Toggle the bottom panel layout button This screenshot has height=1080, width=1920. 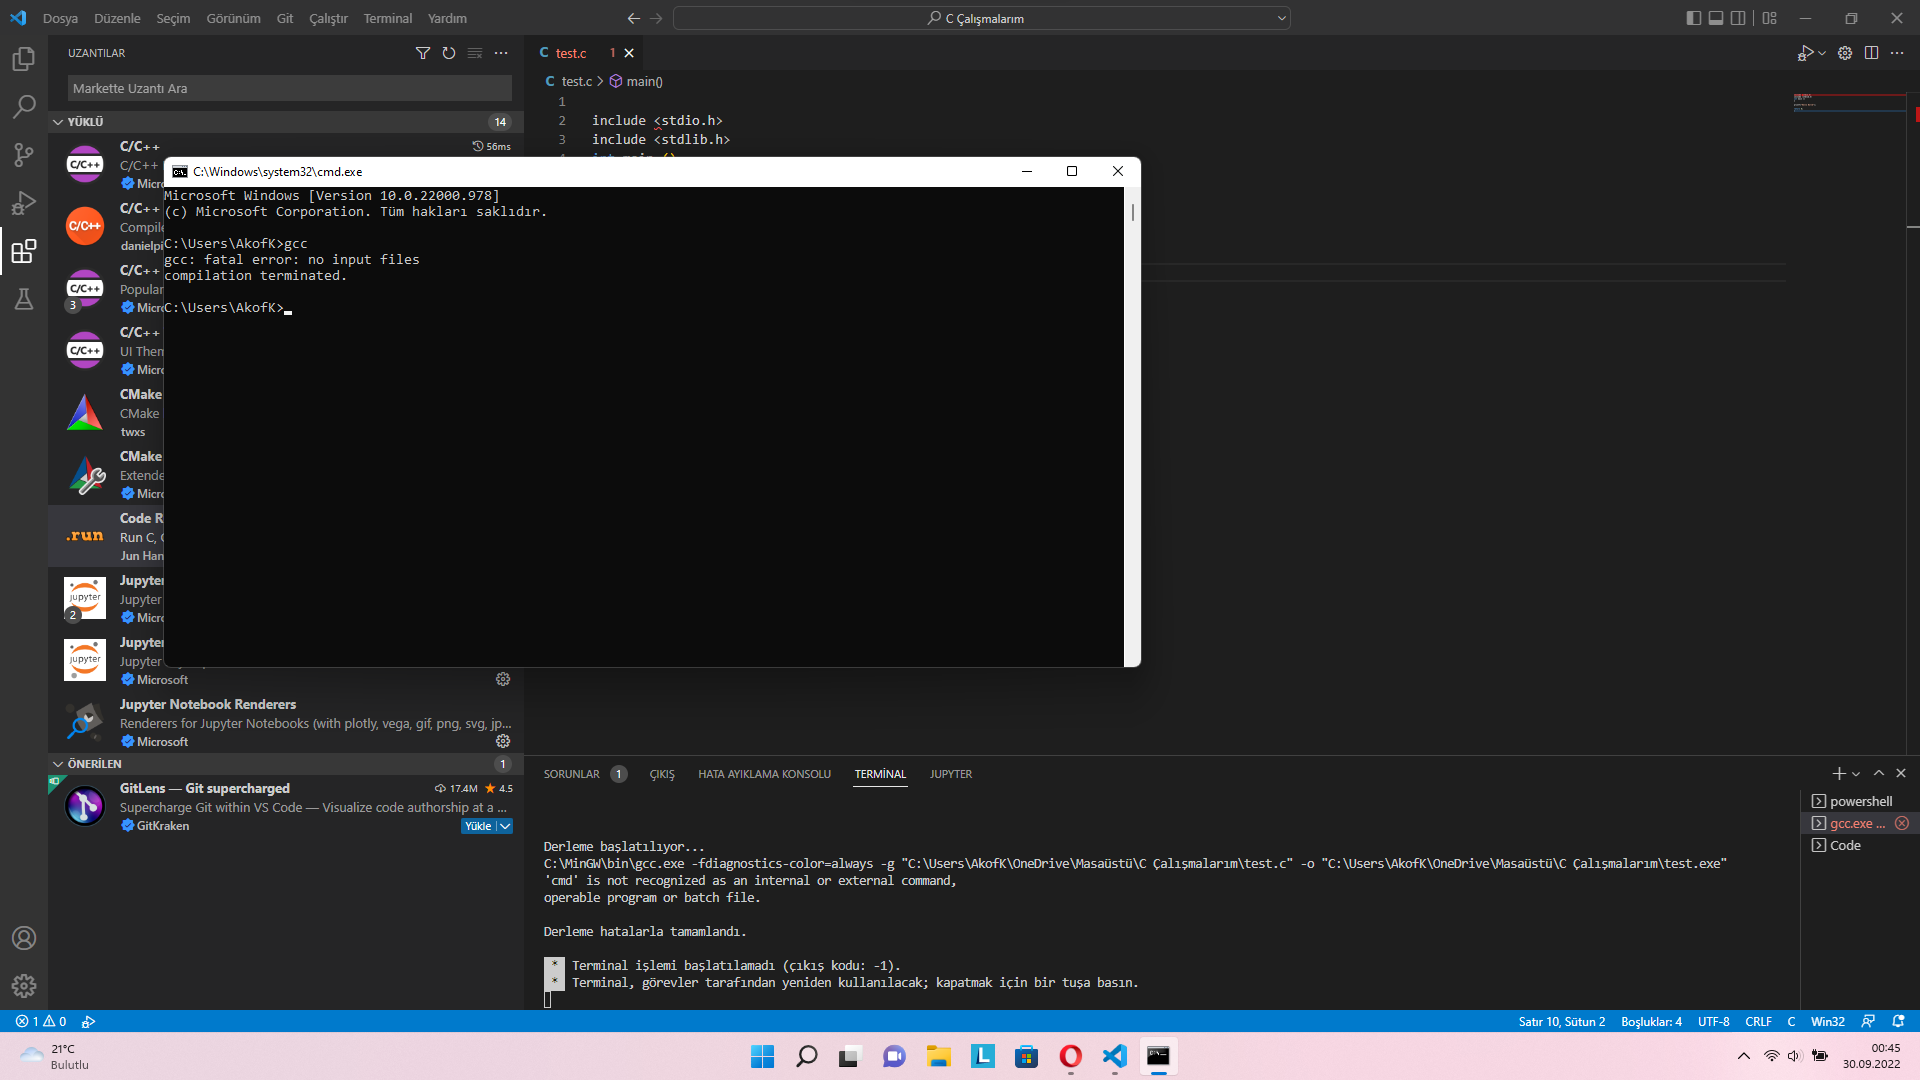(x=1716, y=18)
